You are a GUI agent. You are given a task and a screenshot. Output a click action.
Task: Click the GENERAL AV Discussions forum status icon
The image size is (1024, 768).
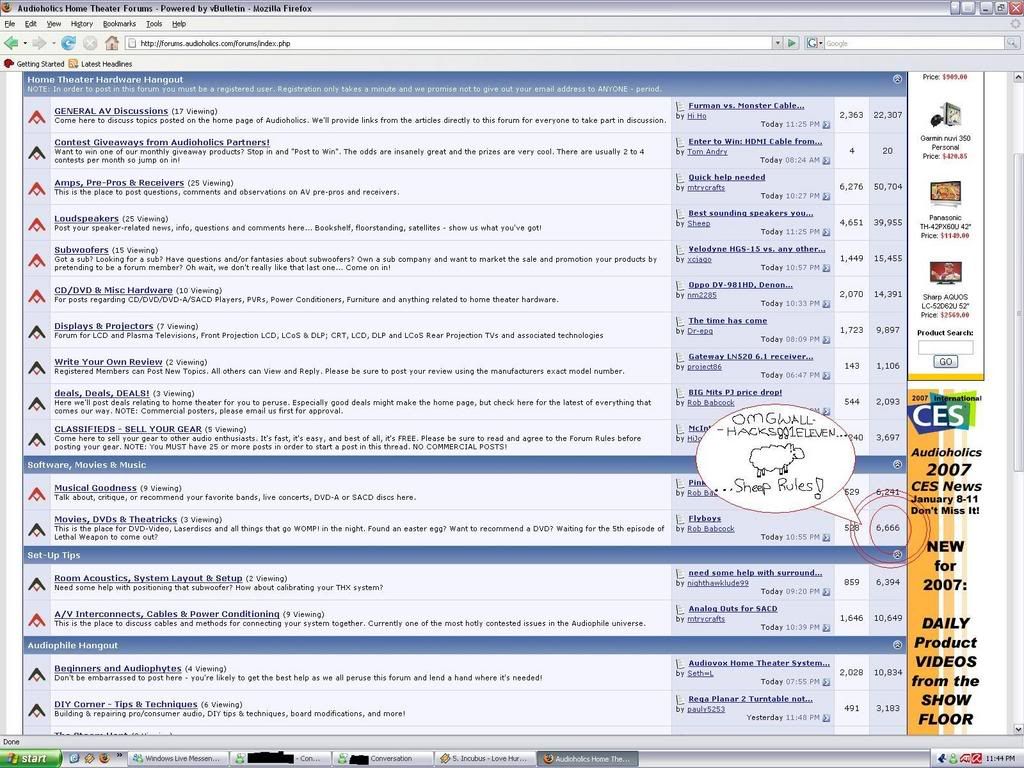pos(37,117)
